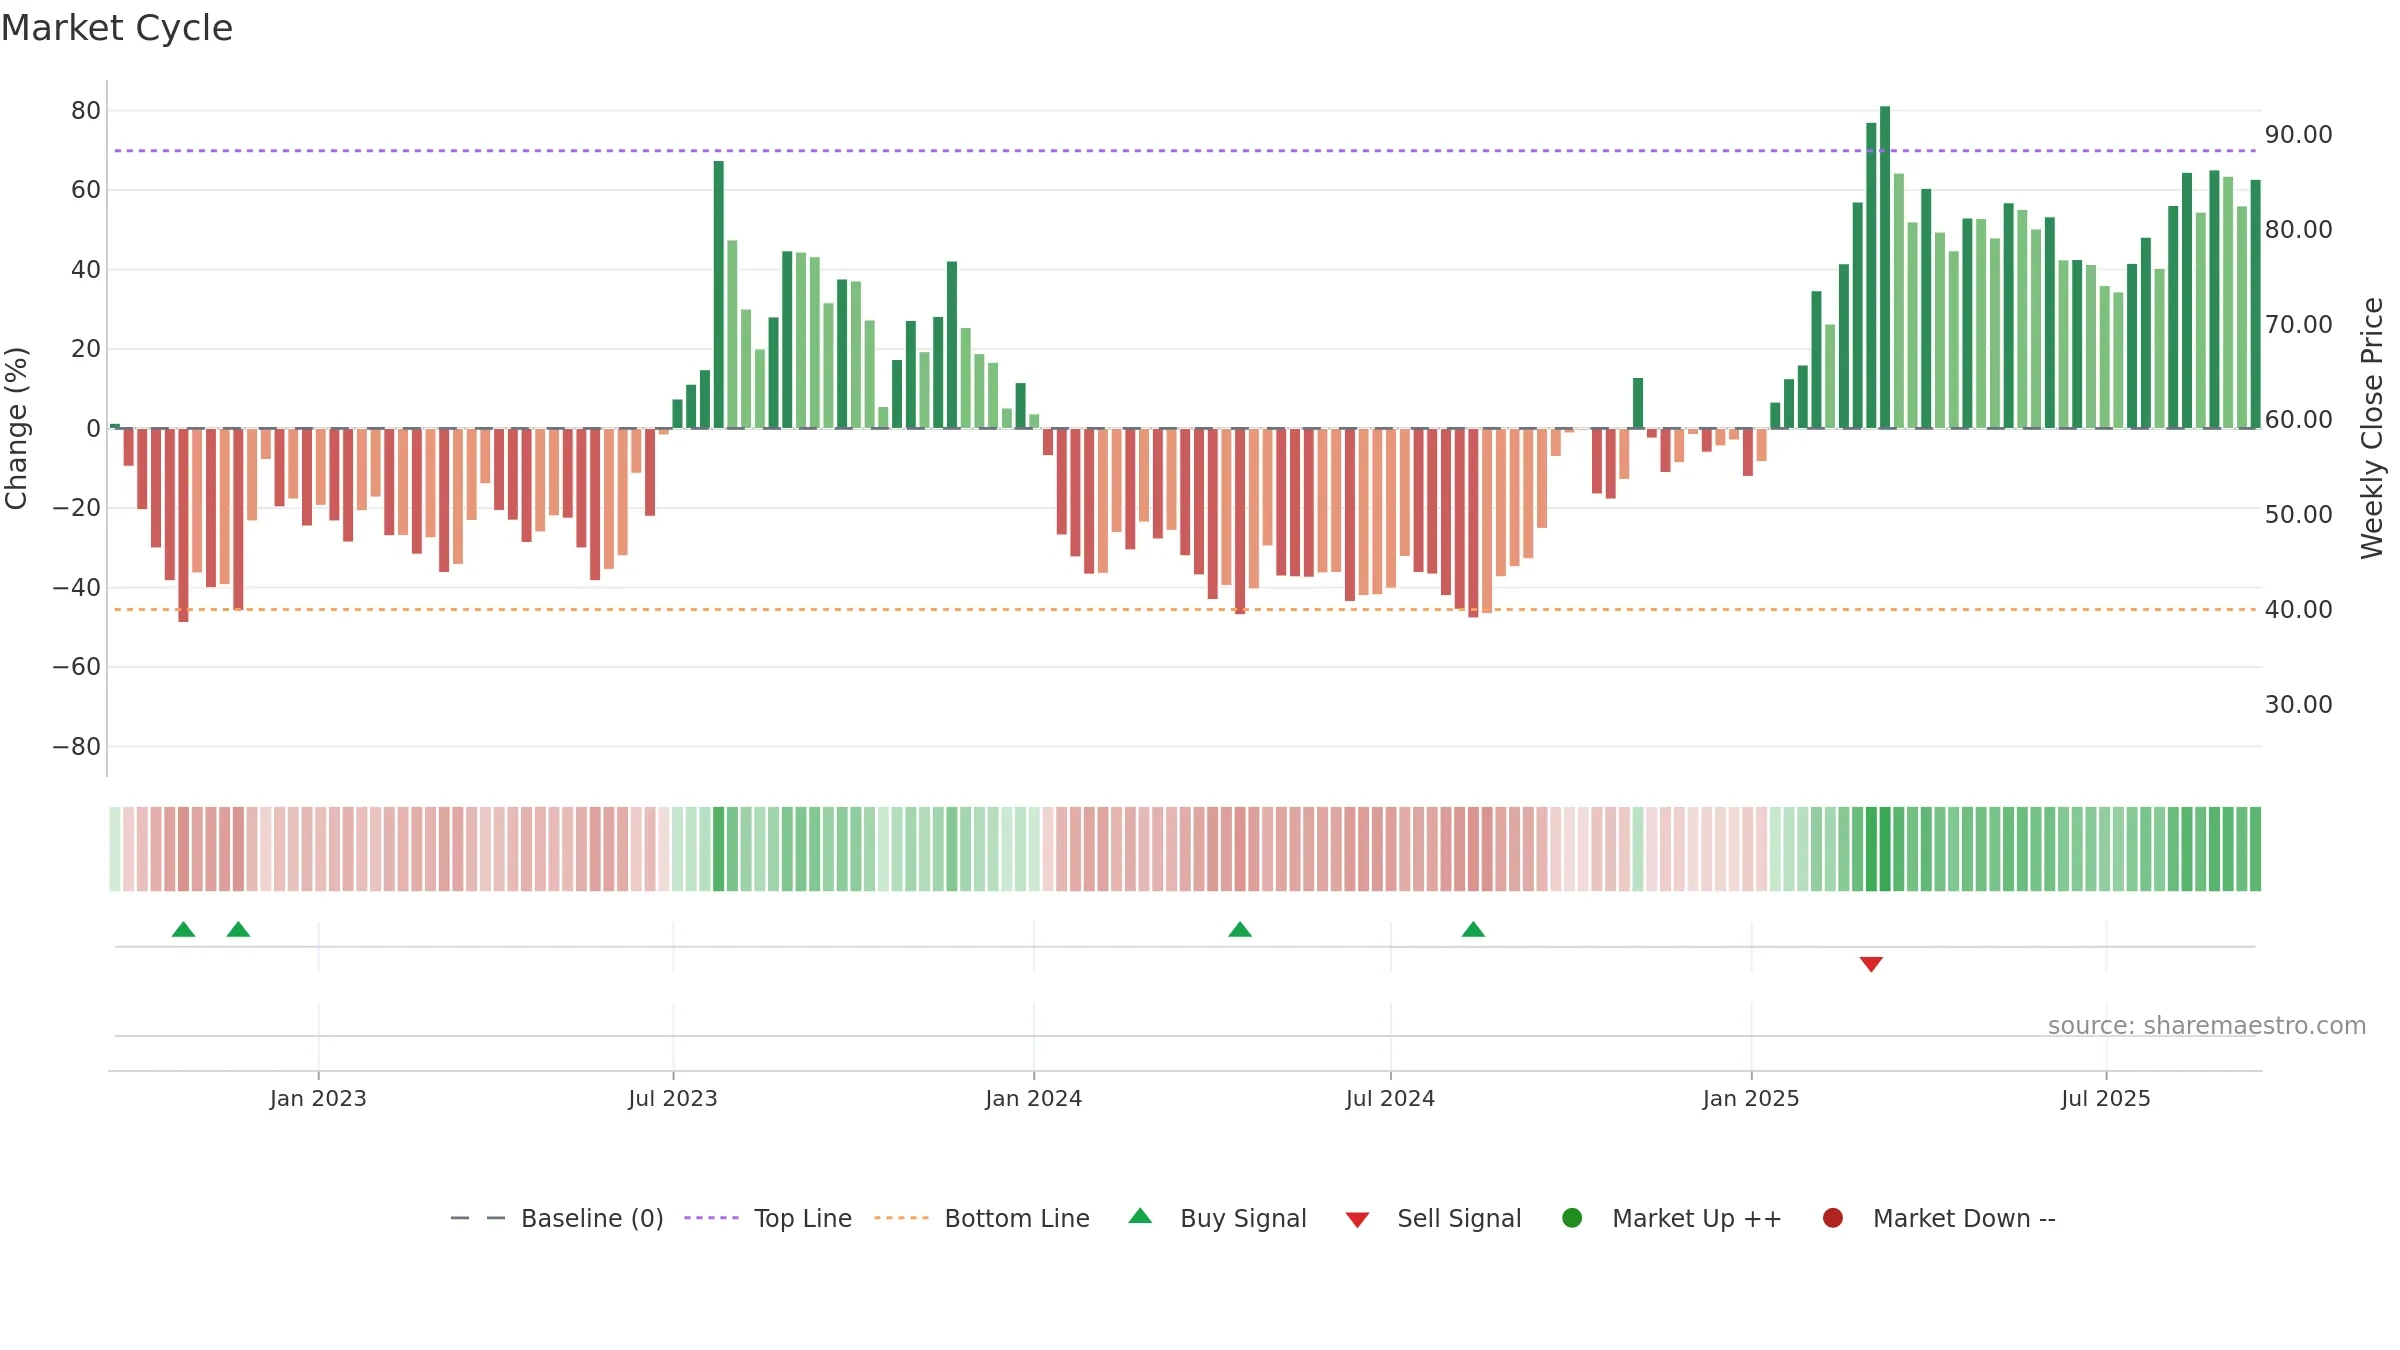Click the orange dotted Bottom Line legend swatch

901,1218
